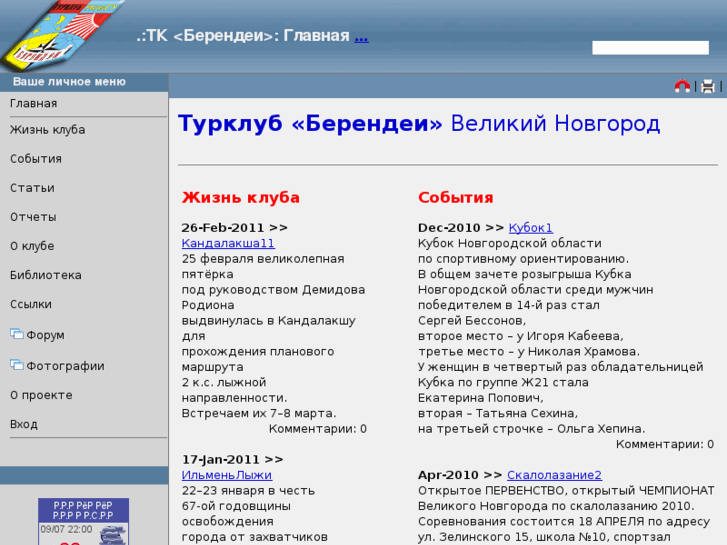
Task: Go to Жизнь клуба in sidebar menu
Action: tap(47, 130)
